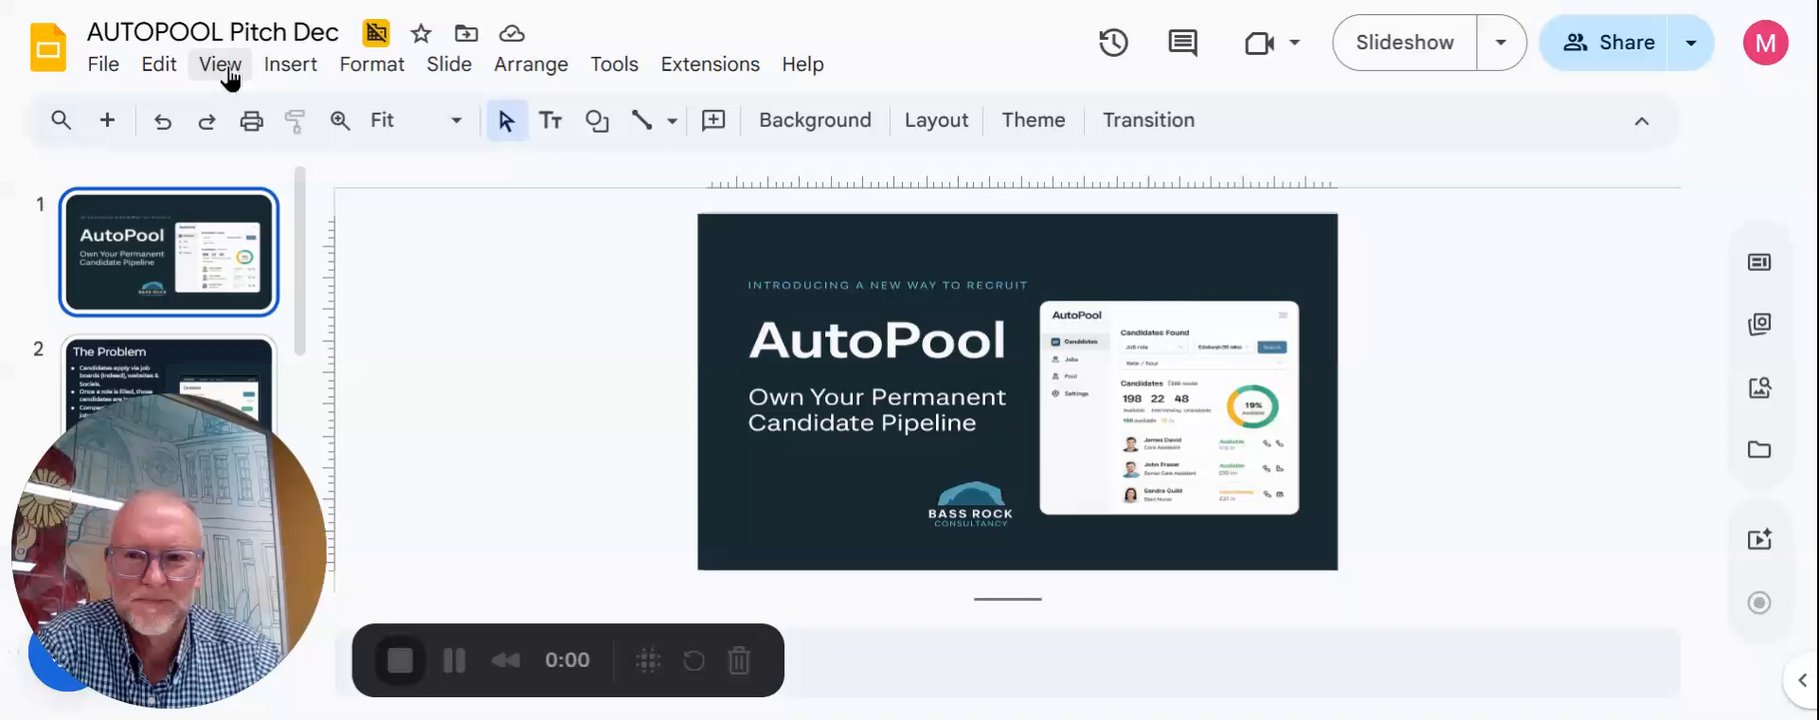Open Share options dropdown arrow
Image resolution: width=1819 pixels, height=720 pixels.
(1691, 43)
